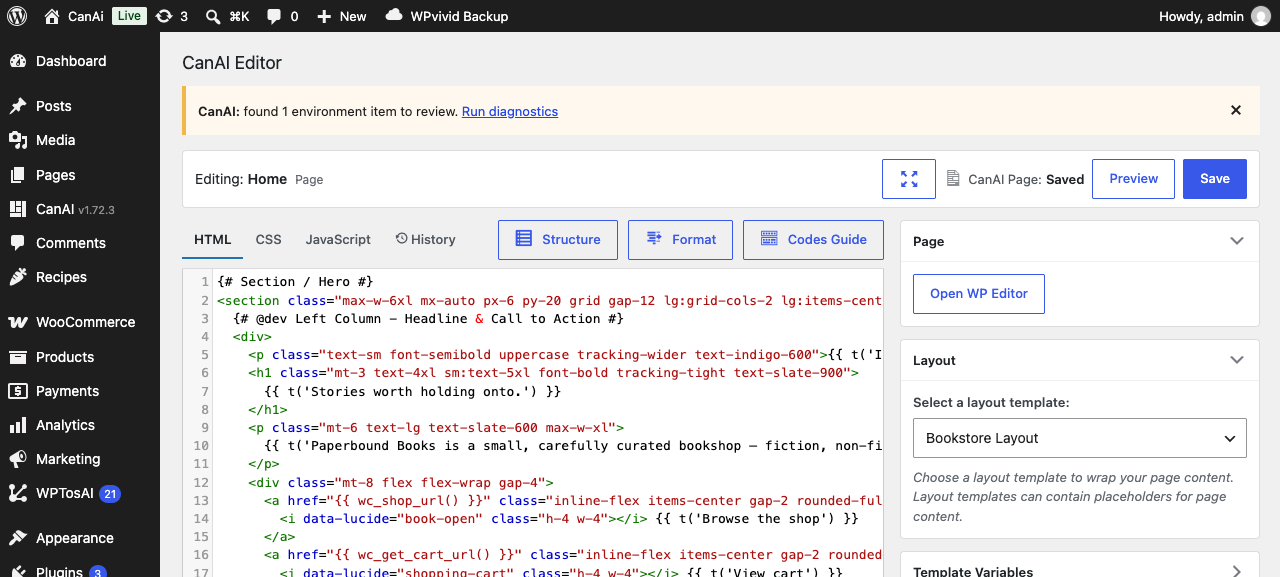Click the Media library icon
Image resolution: width=1280 pixels, height=577 pixels.
click(x=18, y=140)
